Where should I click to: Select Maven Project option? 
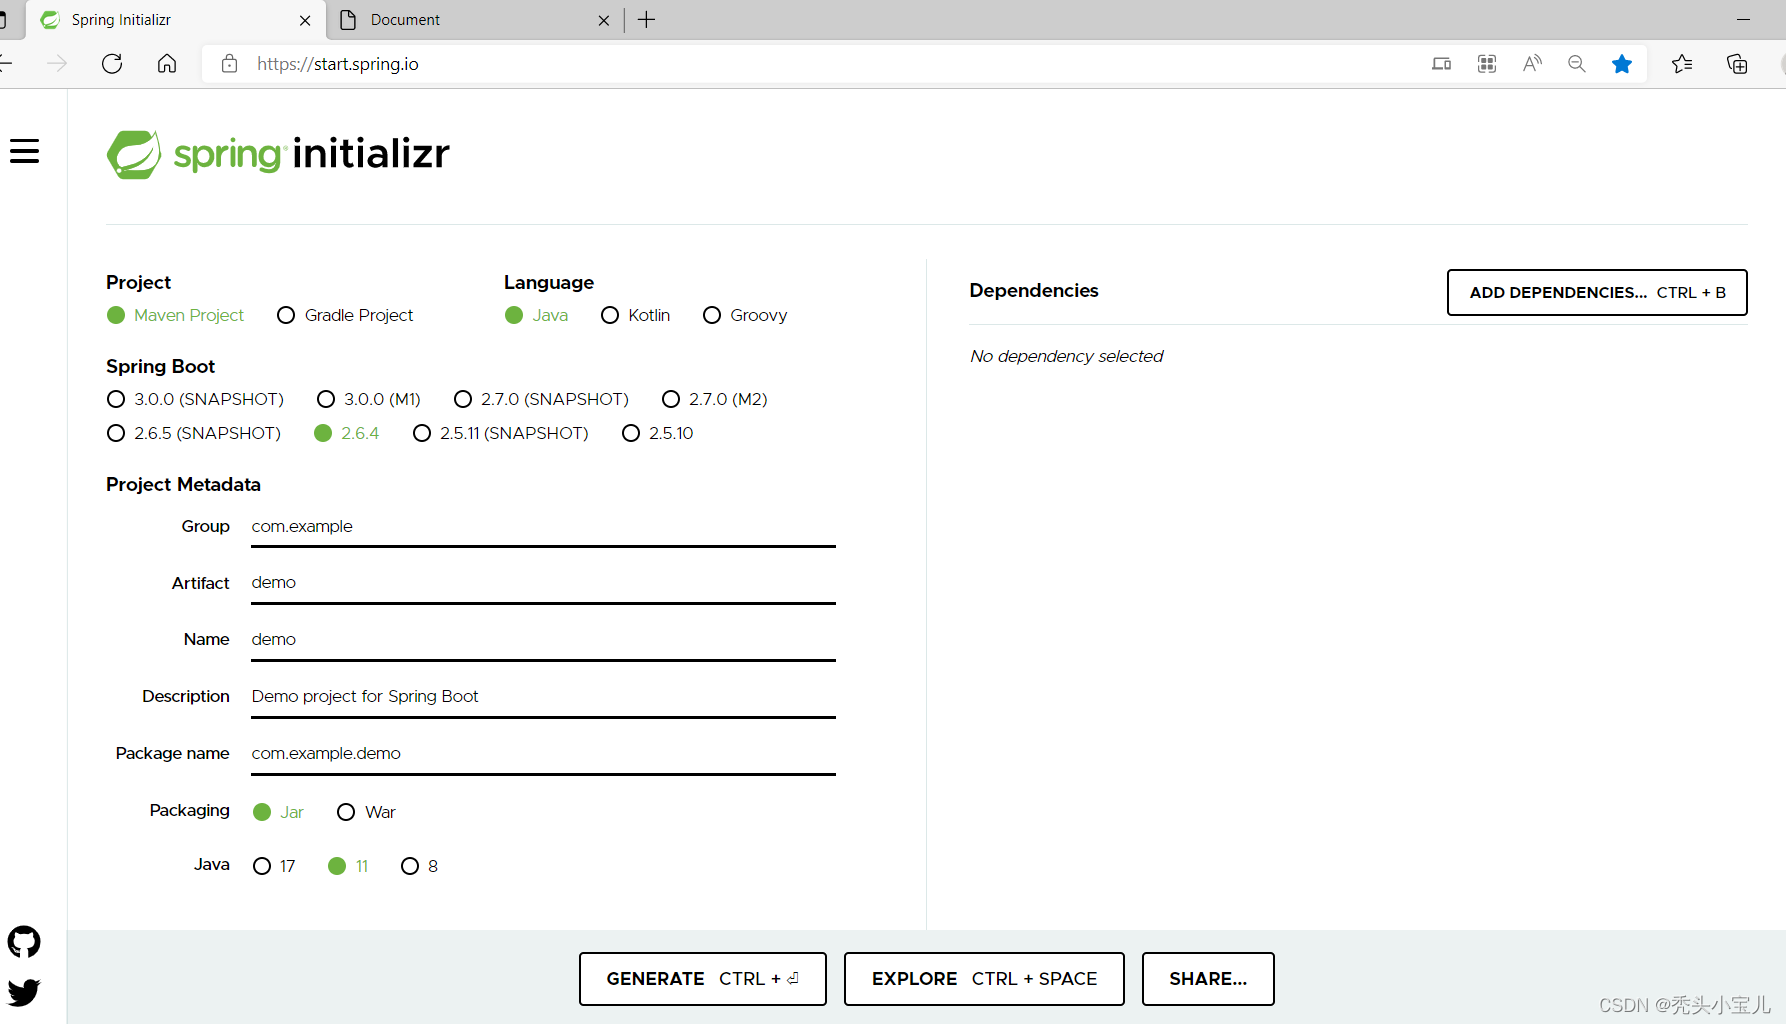click(175, 315)
